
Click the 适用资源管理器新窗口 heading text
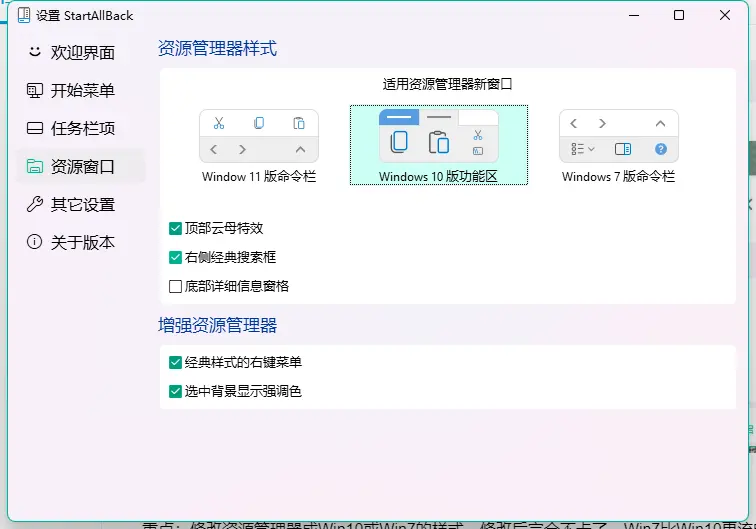pos(447,84)
